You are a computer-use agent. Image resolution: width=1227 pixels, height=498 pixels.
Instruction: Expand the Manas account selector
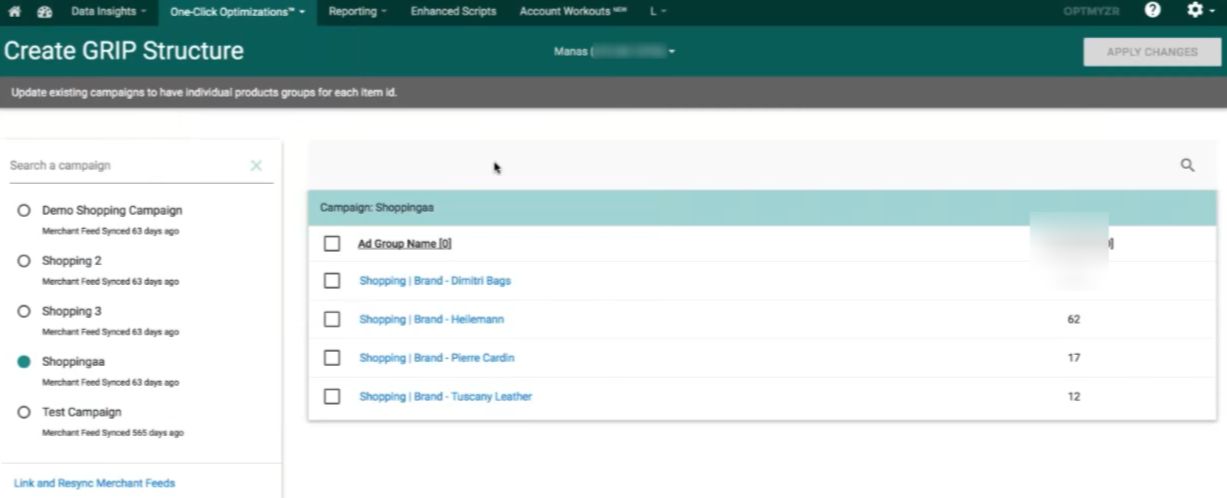(615, 51)
